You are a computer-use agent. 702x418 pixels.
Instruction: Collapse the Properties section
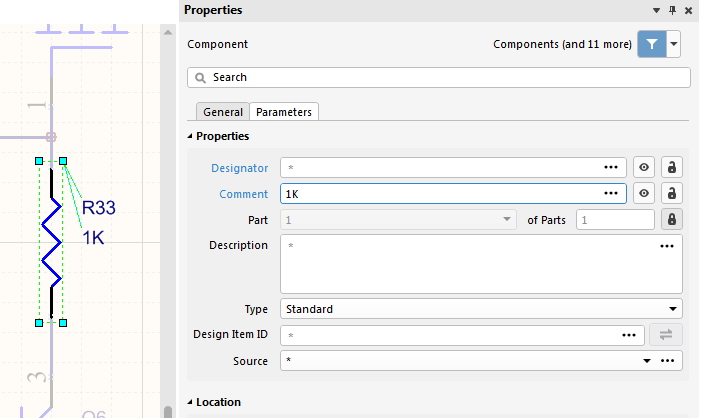[x=191, y=136]
